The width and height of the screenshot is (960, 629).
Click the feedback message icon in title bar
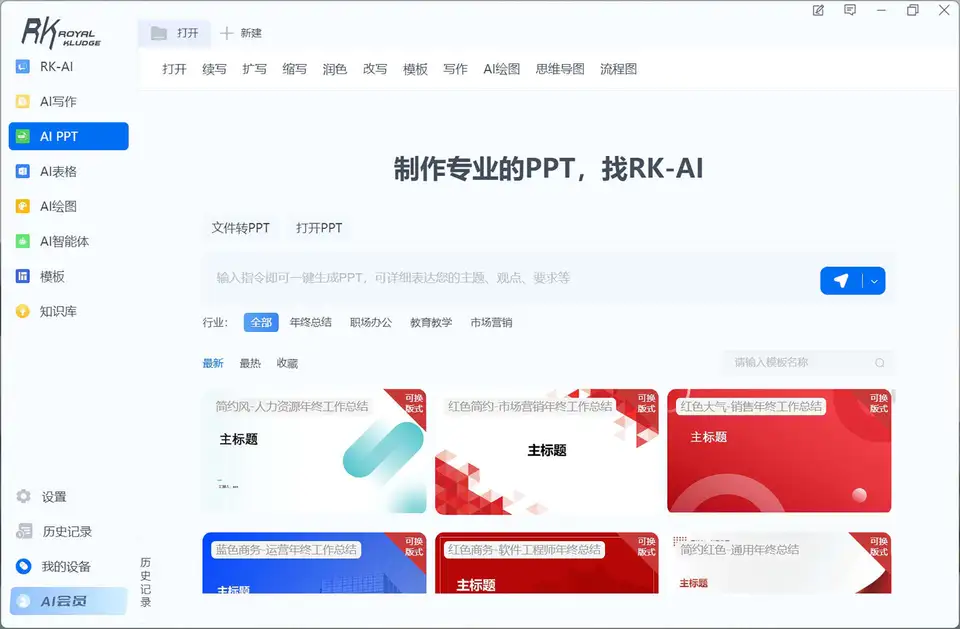850,10
